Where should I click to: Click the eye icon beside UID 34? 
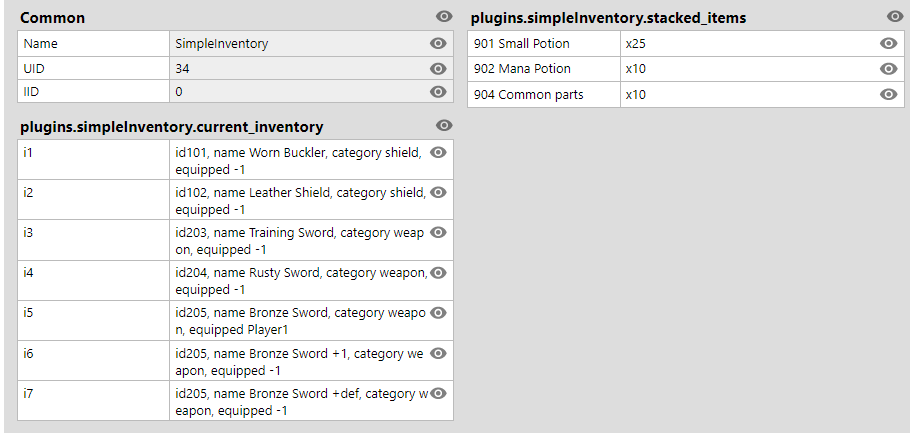(x=438, y=68)
